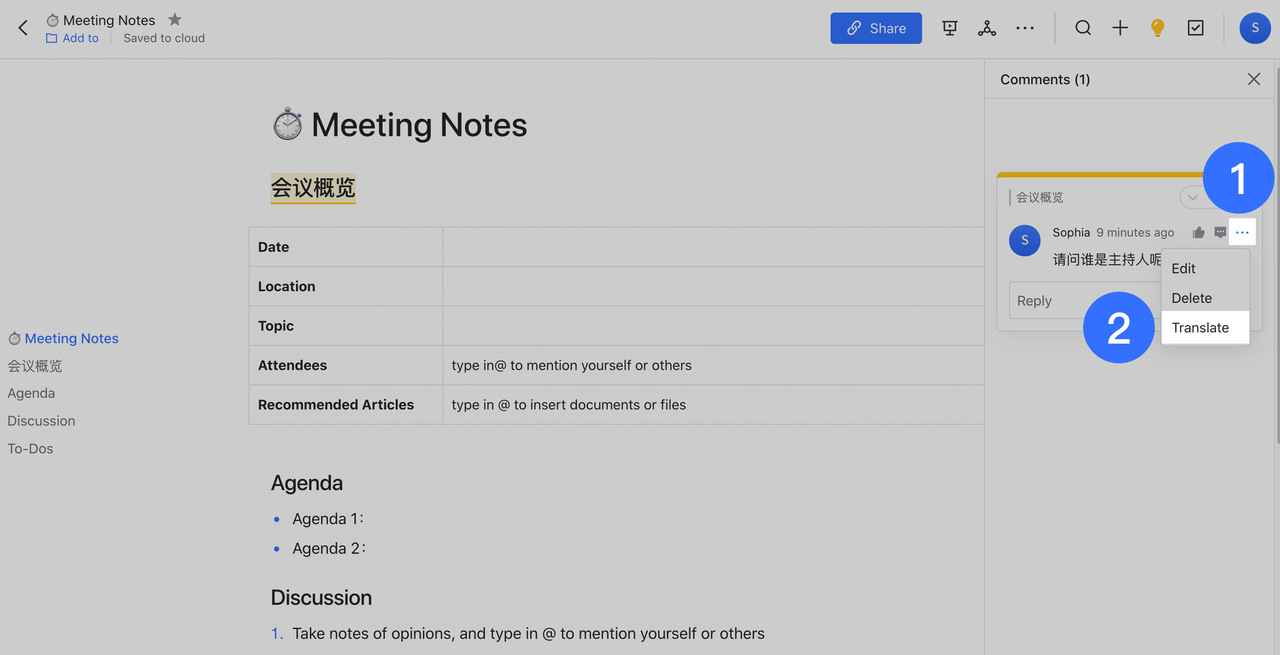Screen dimensions: 1280x655
Task: Open the mind map structure icon
Action: 987,28
